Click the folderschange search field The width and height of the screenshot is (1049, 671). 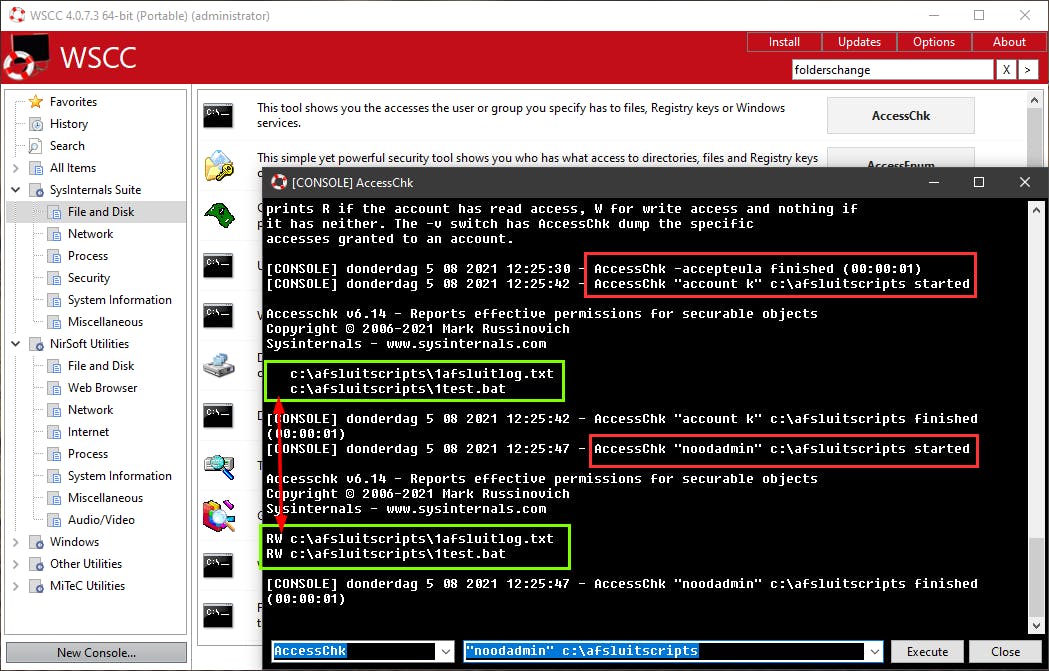coord(892,70)
